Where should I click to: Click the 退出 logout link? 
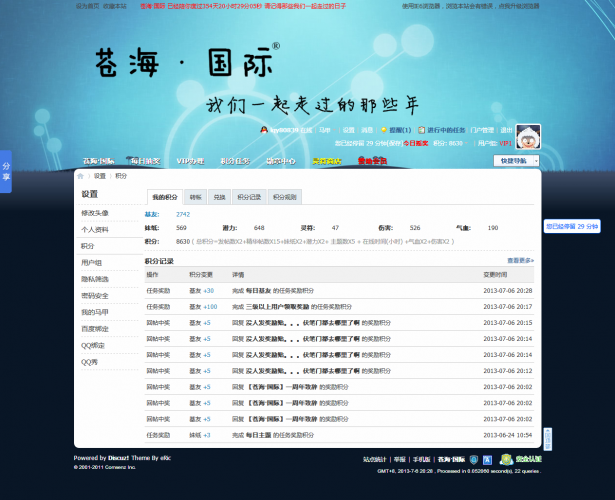[506, 130]
